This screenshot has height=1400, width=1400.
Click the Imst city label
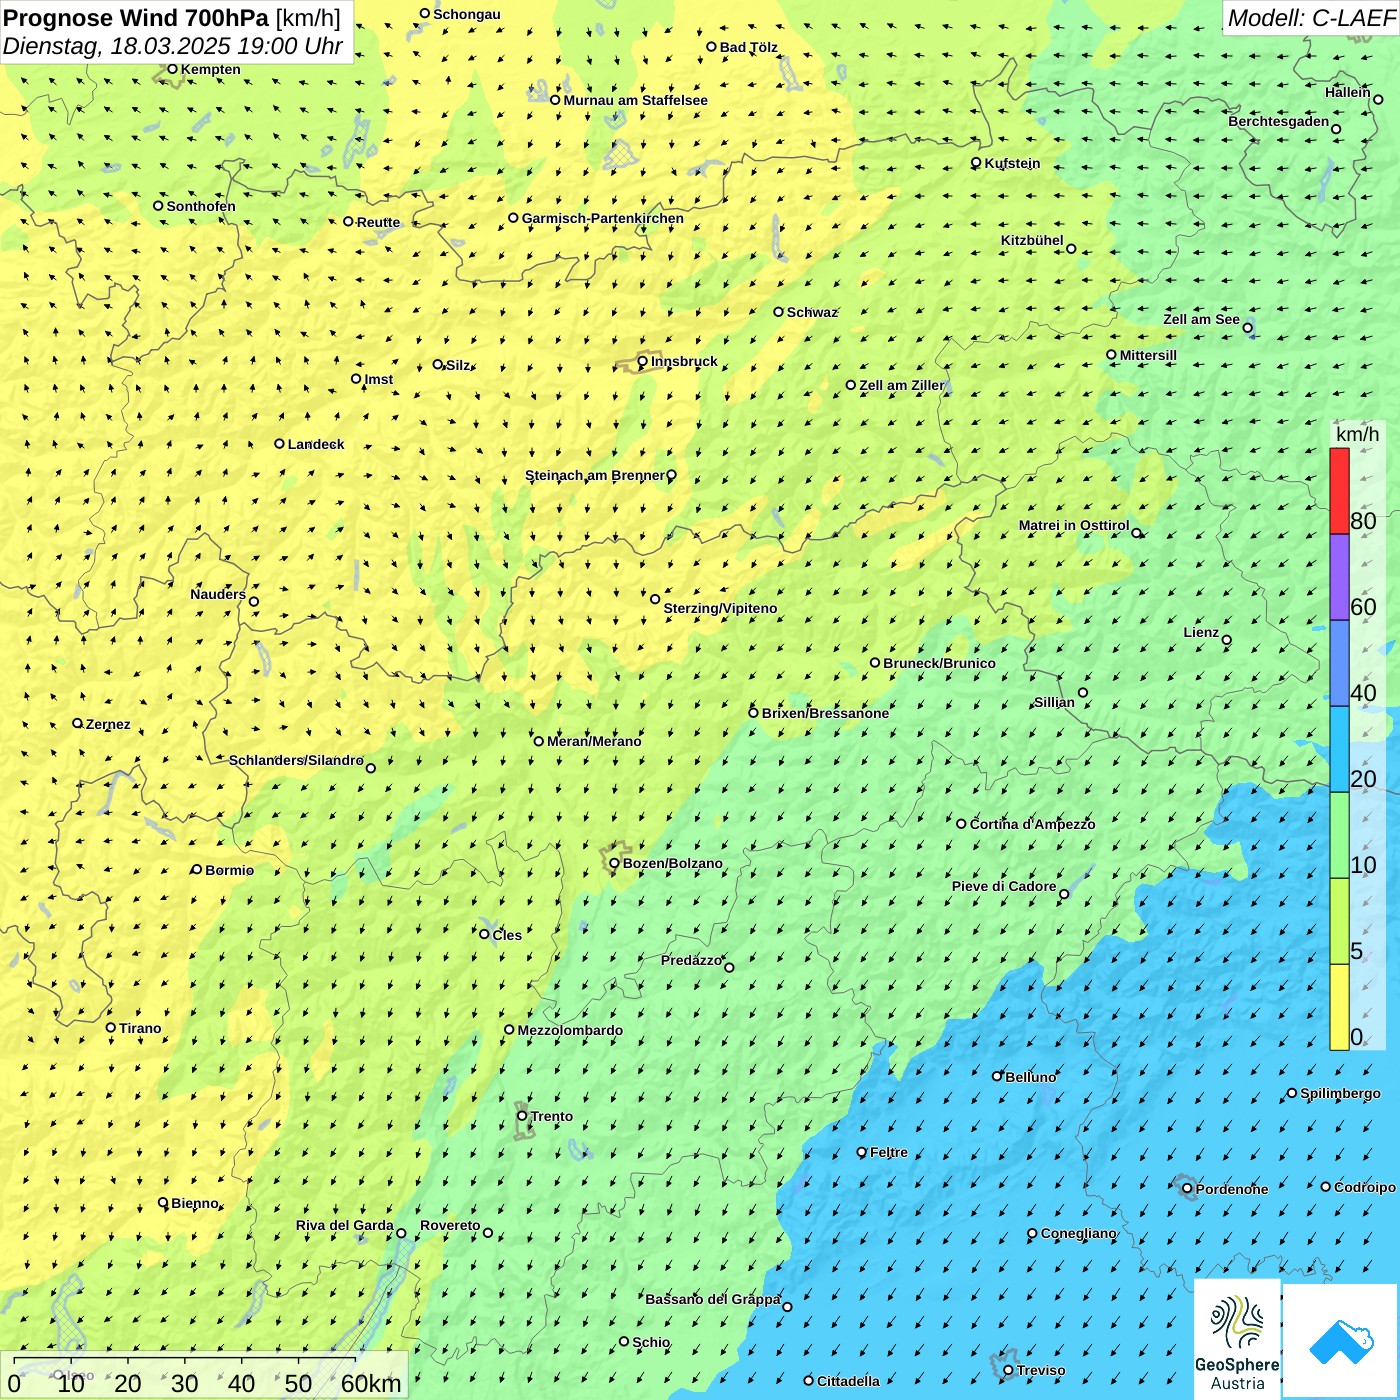click(x=379, y=379)
